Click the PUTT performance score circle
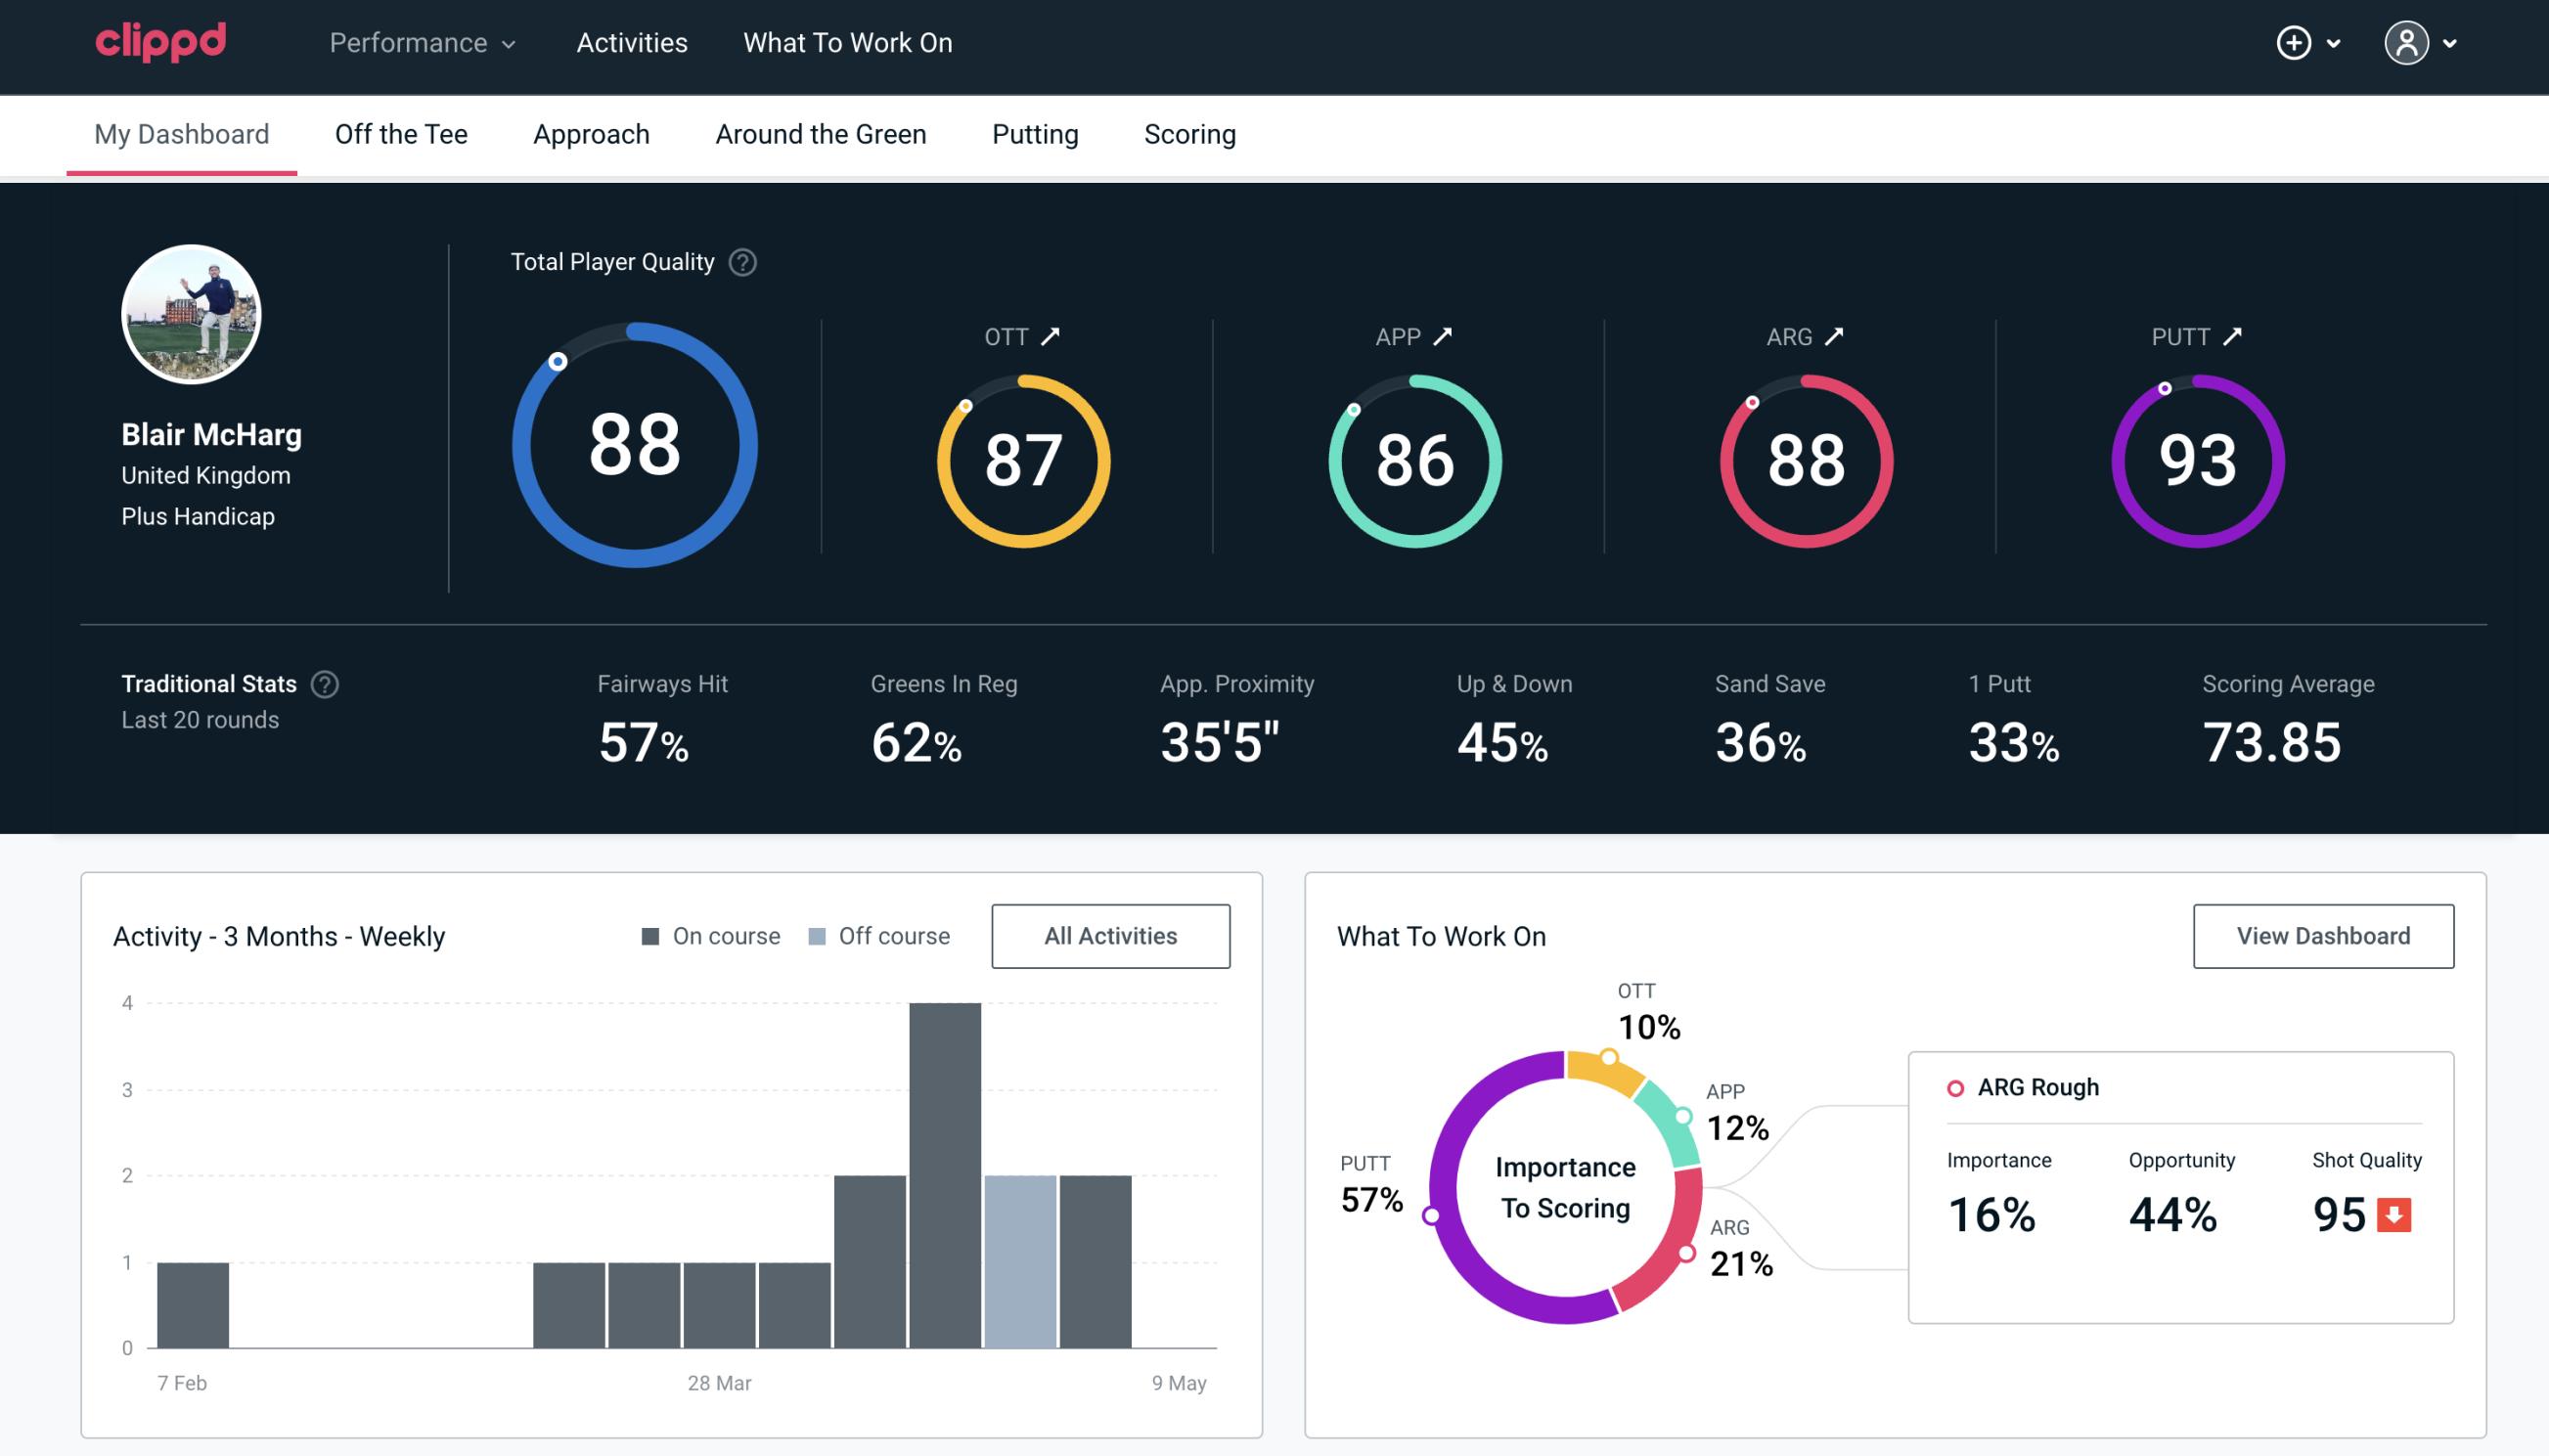Viewport: 2549px width, 1456px height. pos(2195,459)
